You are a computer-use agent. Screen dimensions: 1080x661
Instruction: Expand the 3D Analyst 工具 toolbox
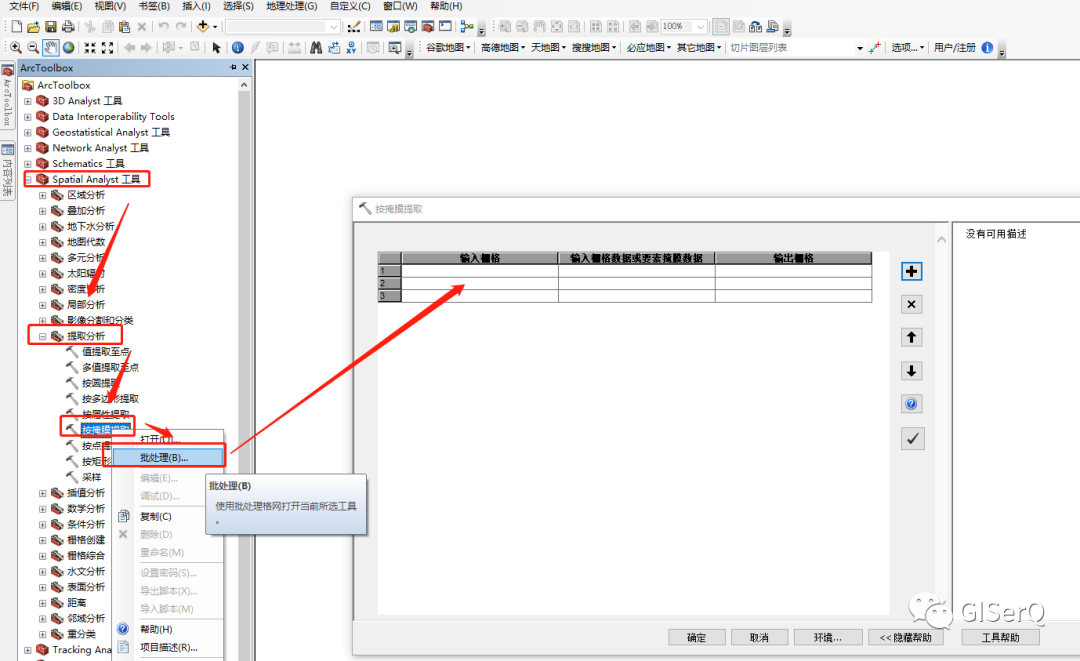coord(28,101)
